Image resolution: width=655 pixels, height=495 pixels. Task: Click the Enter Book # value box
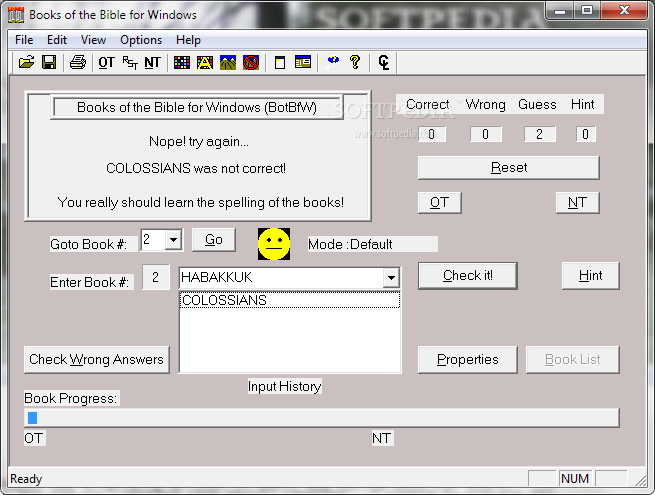tap(156, 277)
